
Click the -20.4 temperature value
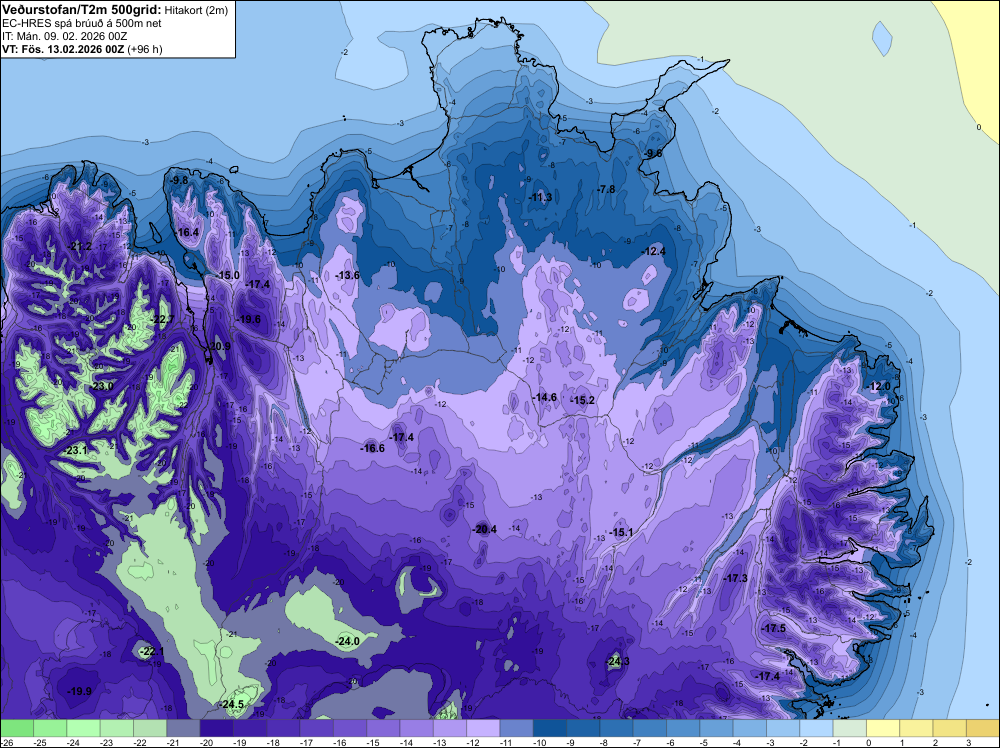coord(485,529)
